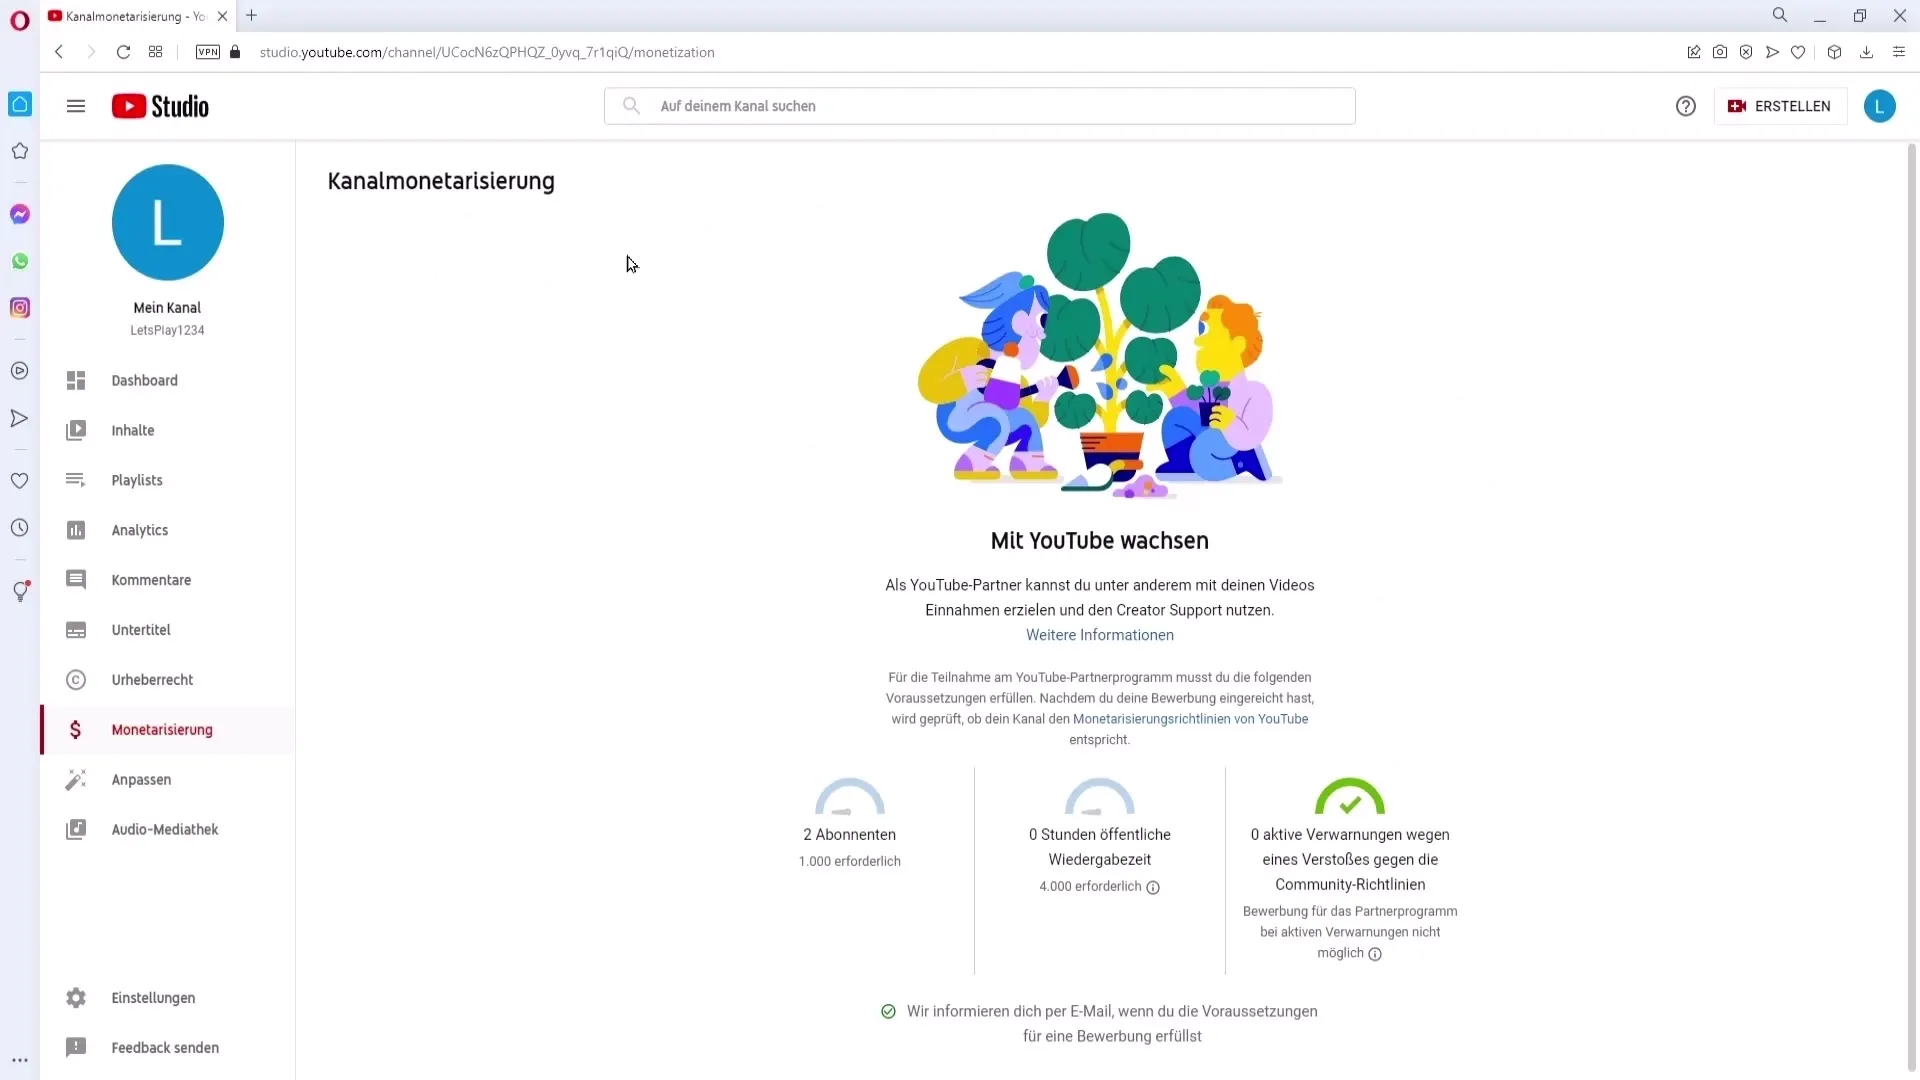The width and height of the screenshot is (1920, 1080).
Task: Click the Untertitel subtitles icon
Action: (x=76, y=630)
